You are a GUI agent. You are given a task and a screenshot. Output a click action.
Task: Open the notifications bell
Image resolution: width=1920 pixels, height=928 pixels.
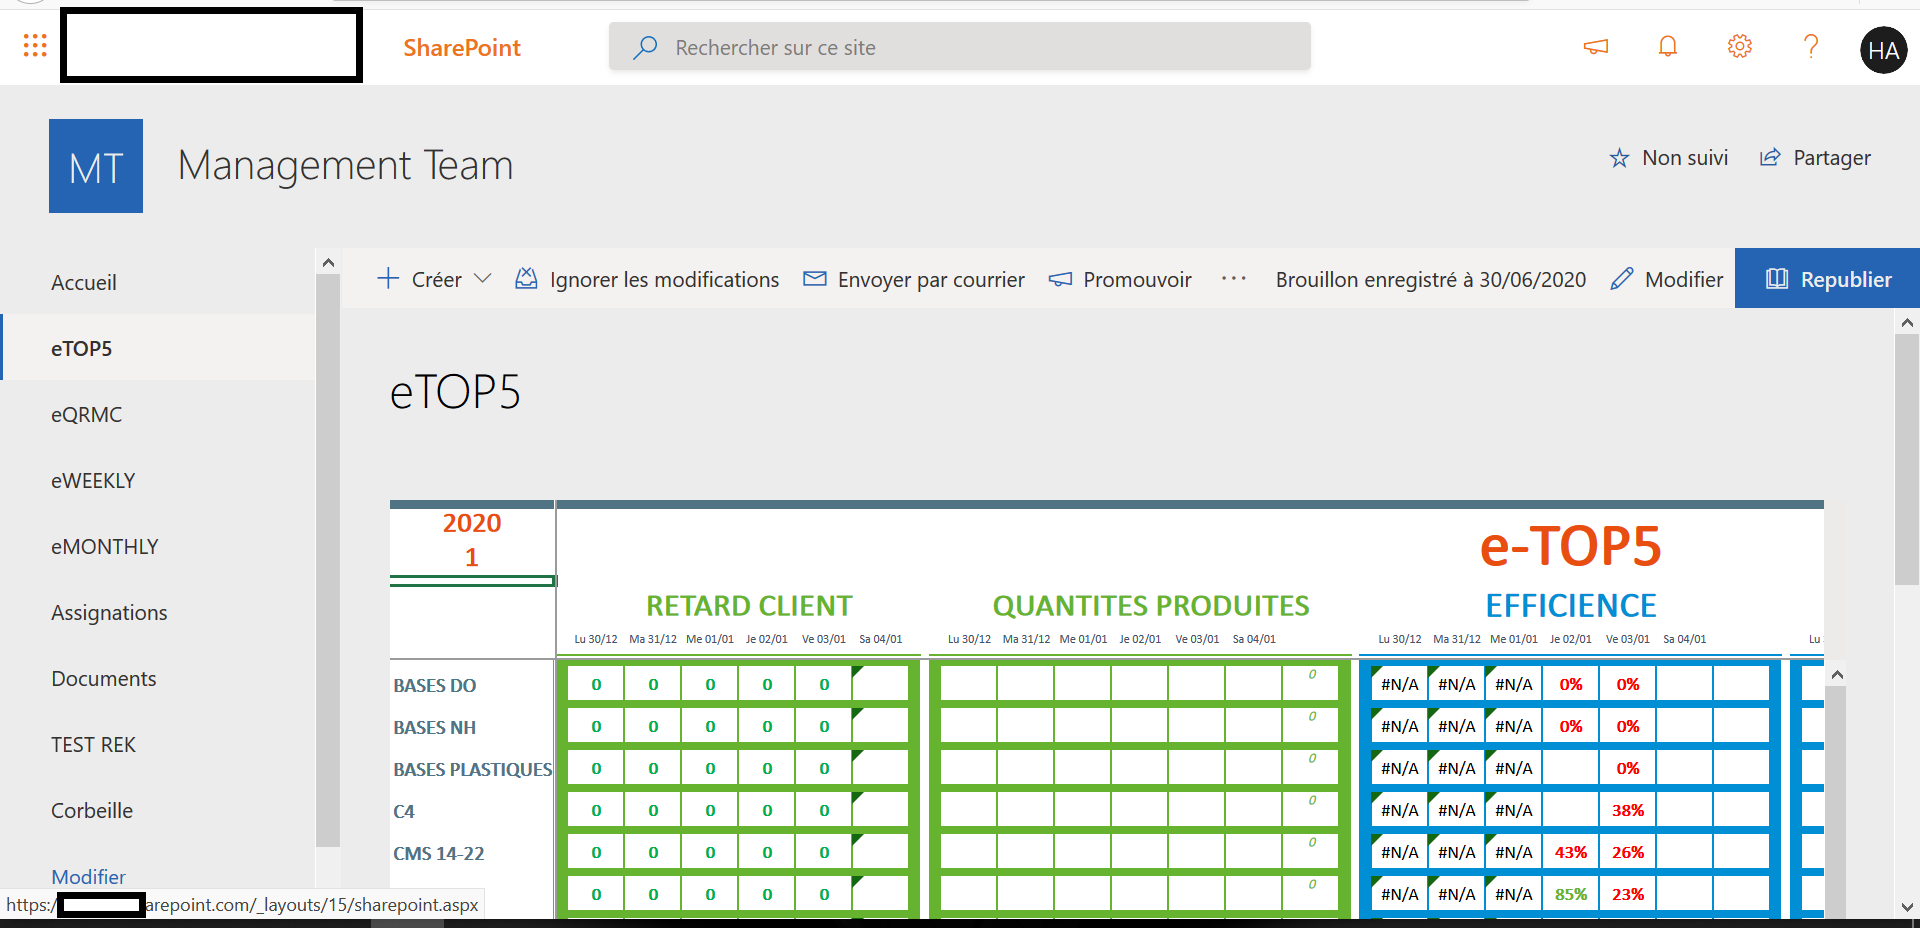tap(1668, 46)
